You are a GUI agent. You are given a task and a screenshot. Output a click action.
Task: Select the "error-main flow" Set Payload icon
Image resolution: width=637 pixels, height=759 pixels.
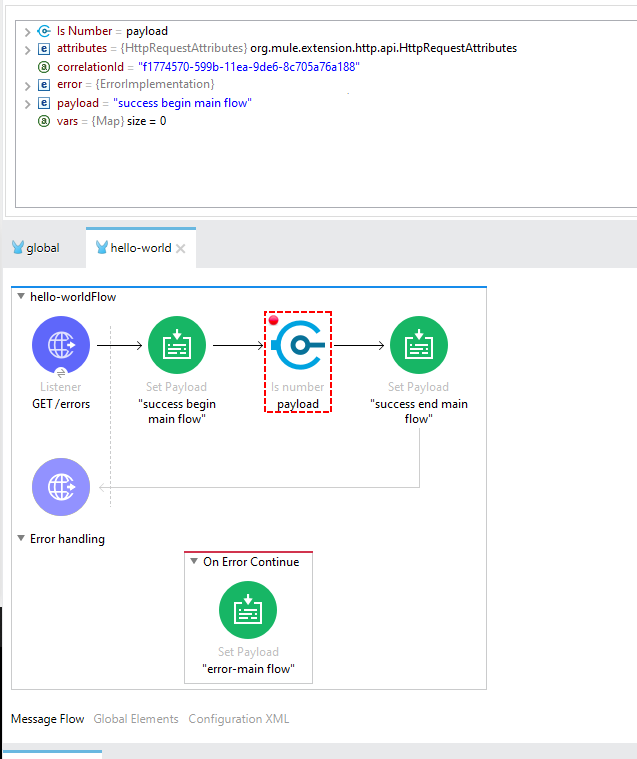[x=248, y=610]
